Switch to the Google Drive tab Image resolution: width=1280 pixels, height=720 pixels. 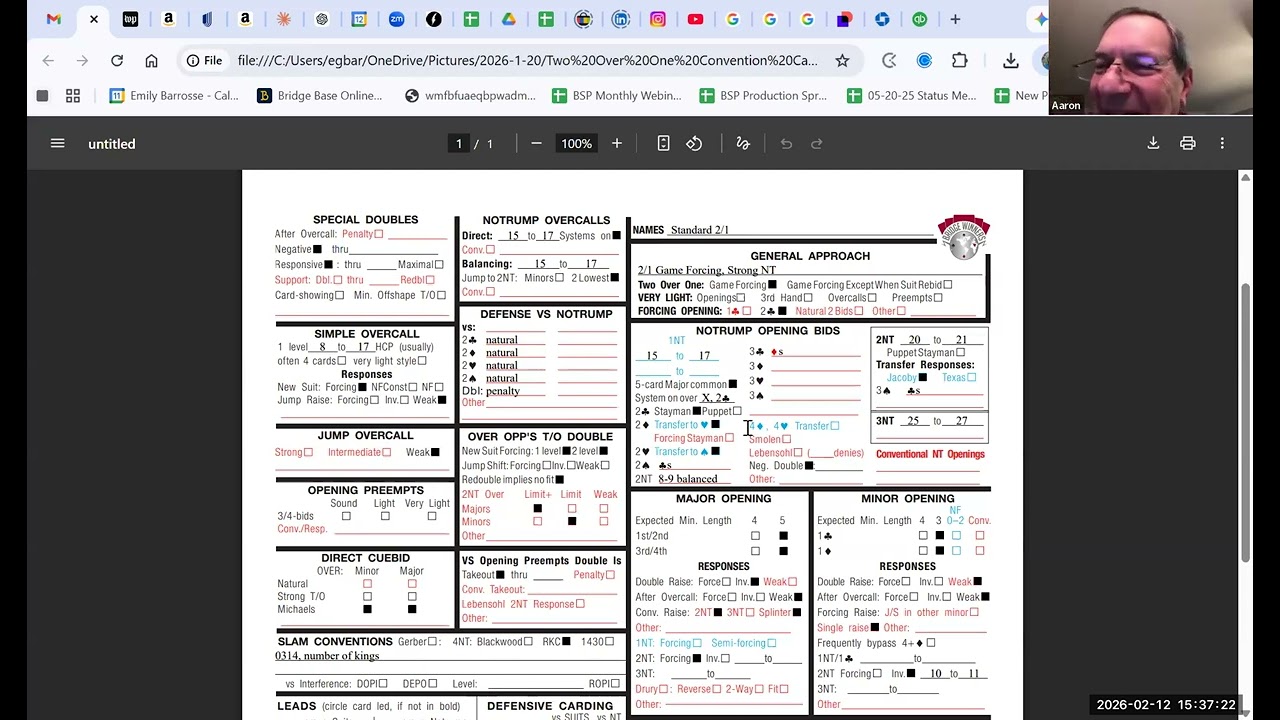pos(508,19)
